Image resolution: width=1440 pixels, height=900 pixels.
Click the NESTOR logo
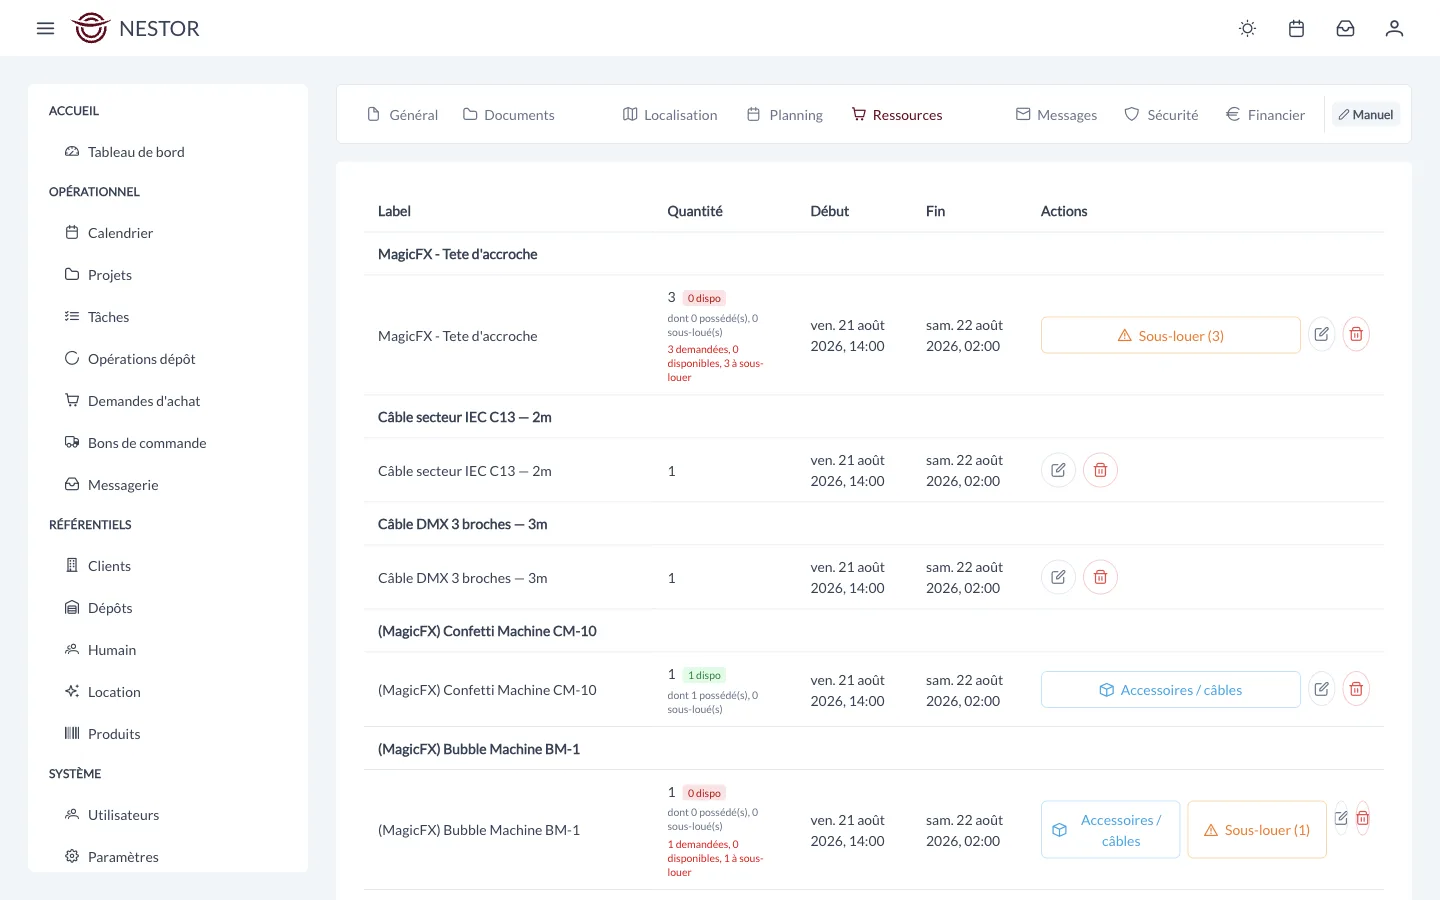(136, 28)
